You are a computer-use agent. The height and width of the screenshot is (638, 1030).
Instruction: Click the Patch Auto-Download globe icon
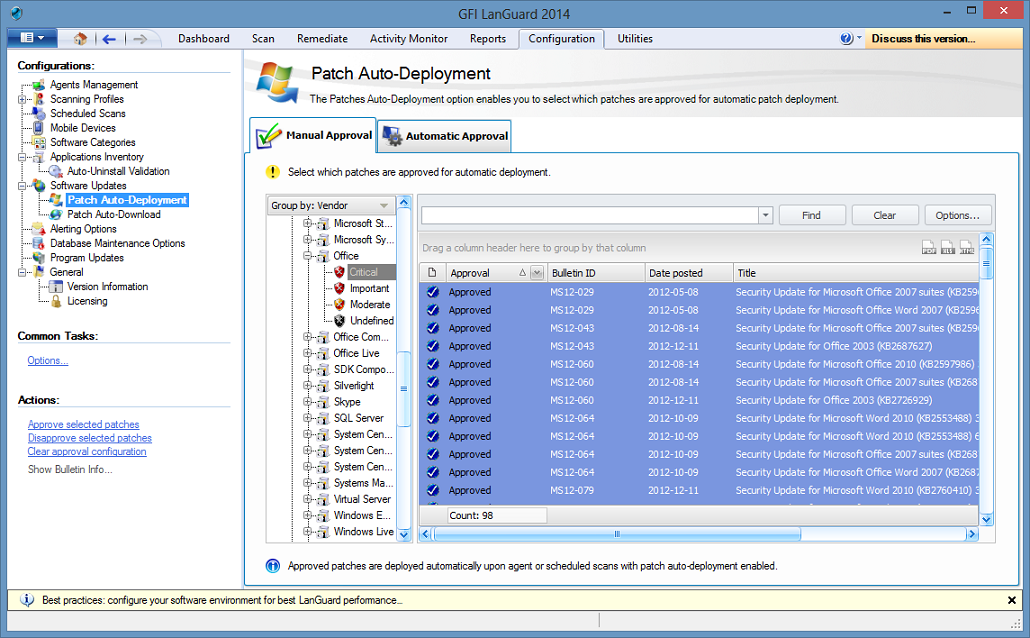tap(56, 215)
